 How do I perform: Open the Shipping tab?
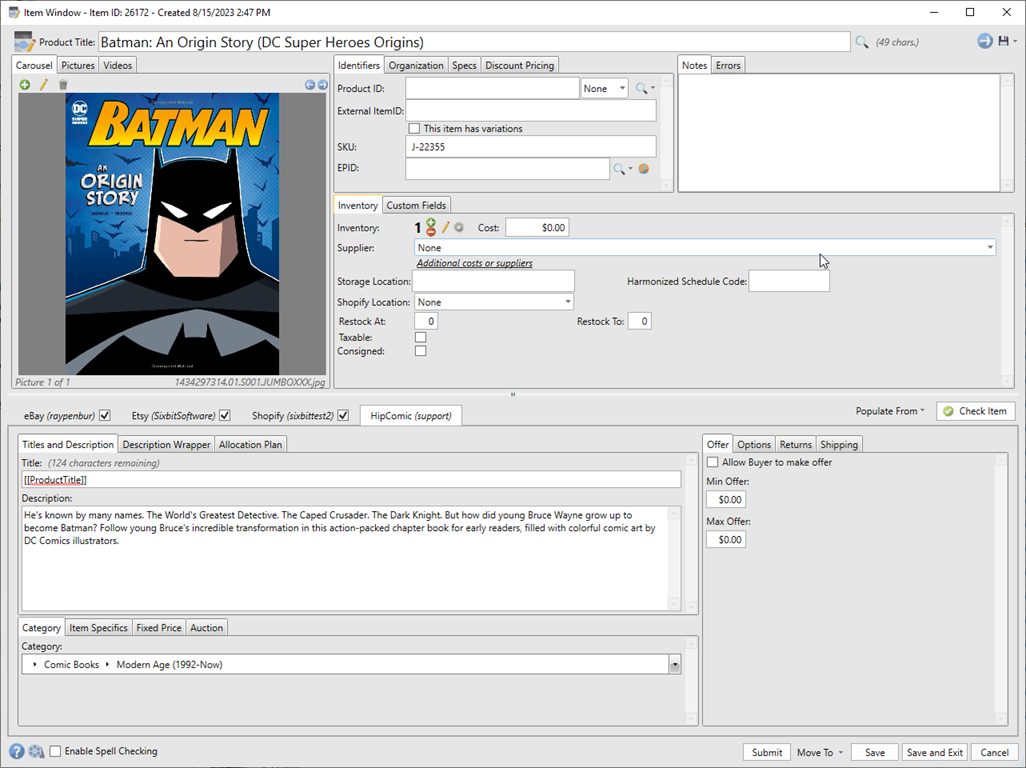tap(839, 445)
